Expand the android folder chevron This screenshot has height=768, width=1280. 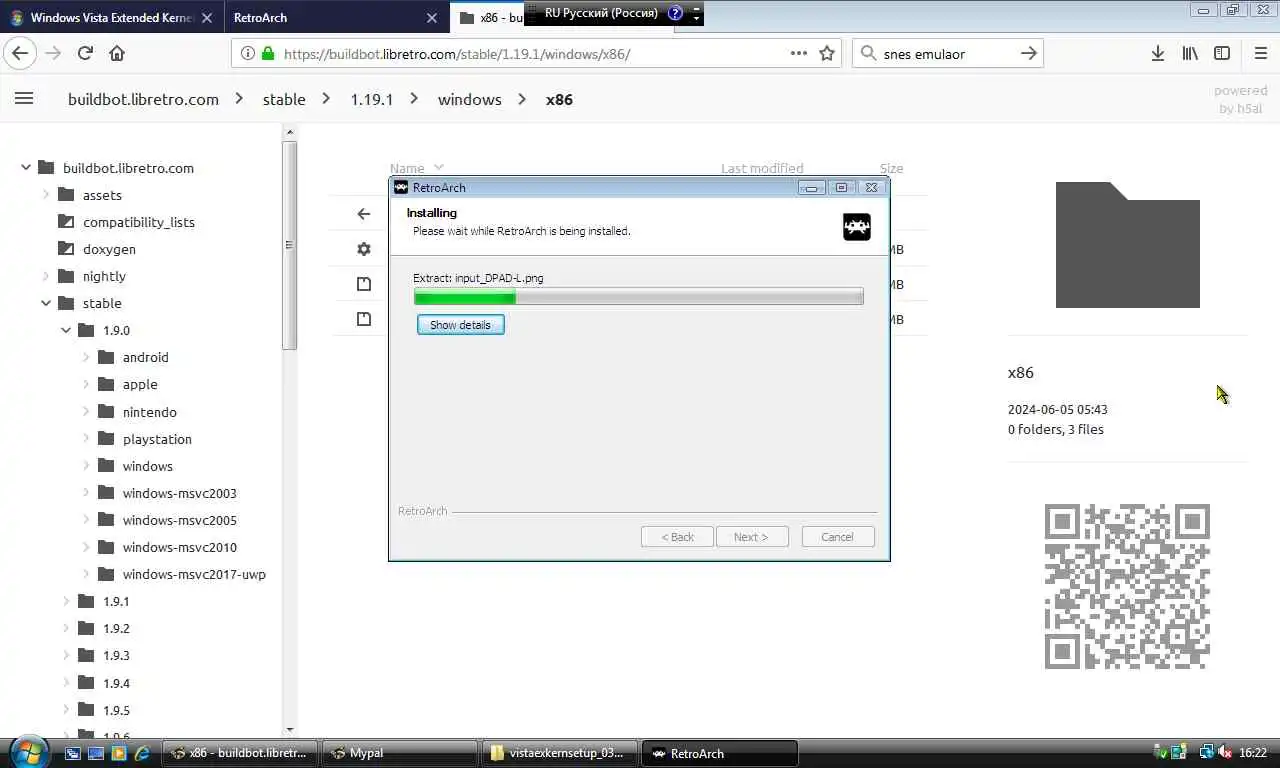[x=86, y=356]
